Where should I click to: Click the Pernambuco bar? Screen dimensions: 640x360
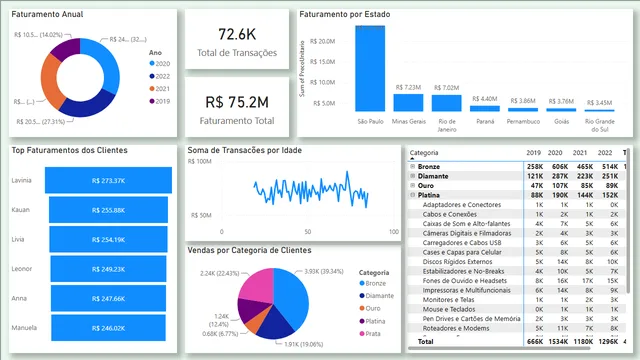[x=523, y=109]
